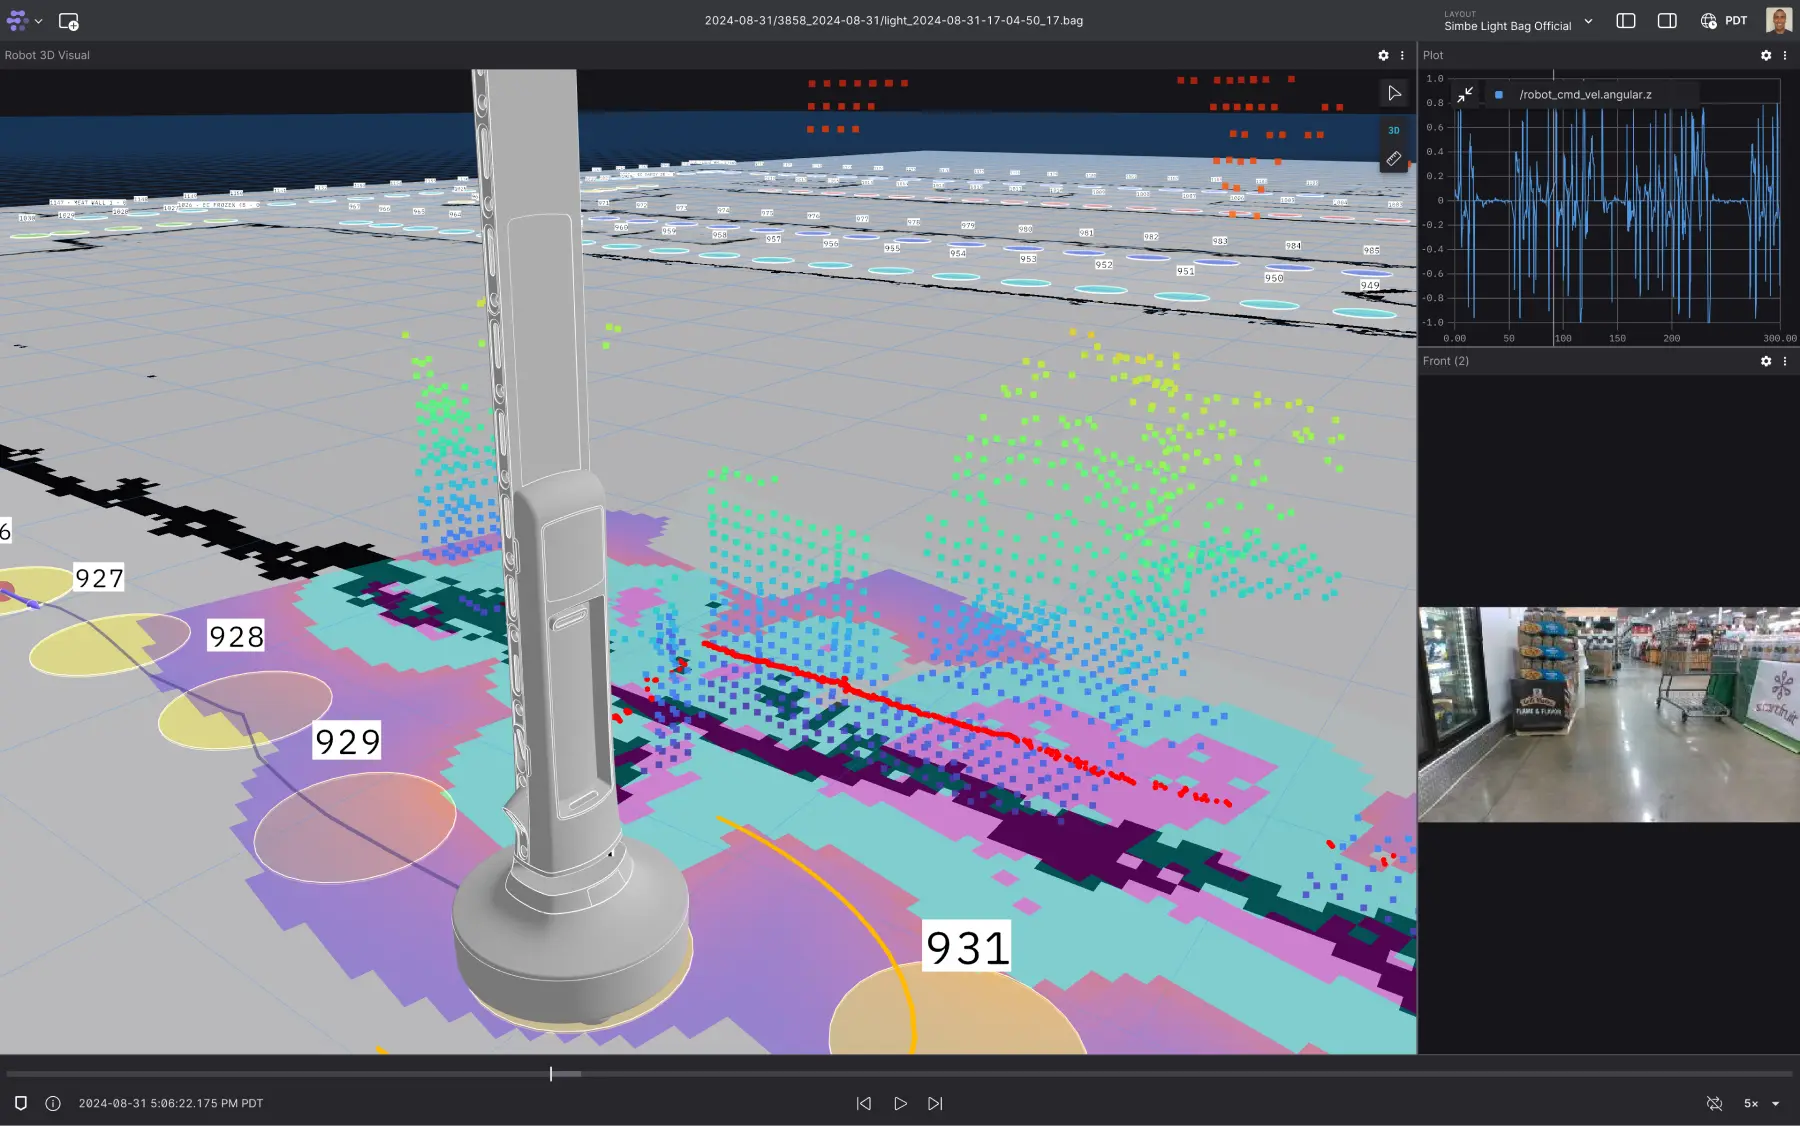The image size is (1800, 1126).
Task: Activate the ruler measurement tool in the 3D view
Action: 1393,158
